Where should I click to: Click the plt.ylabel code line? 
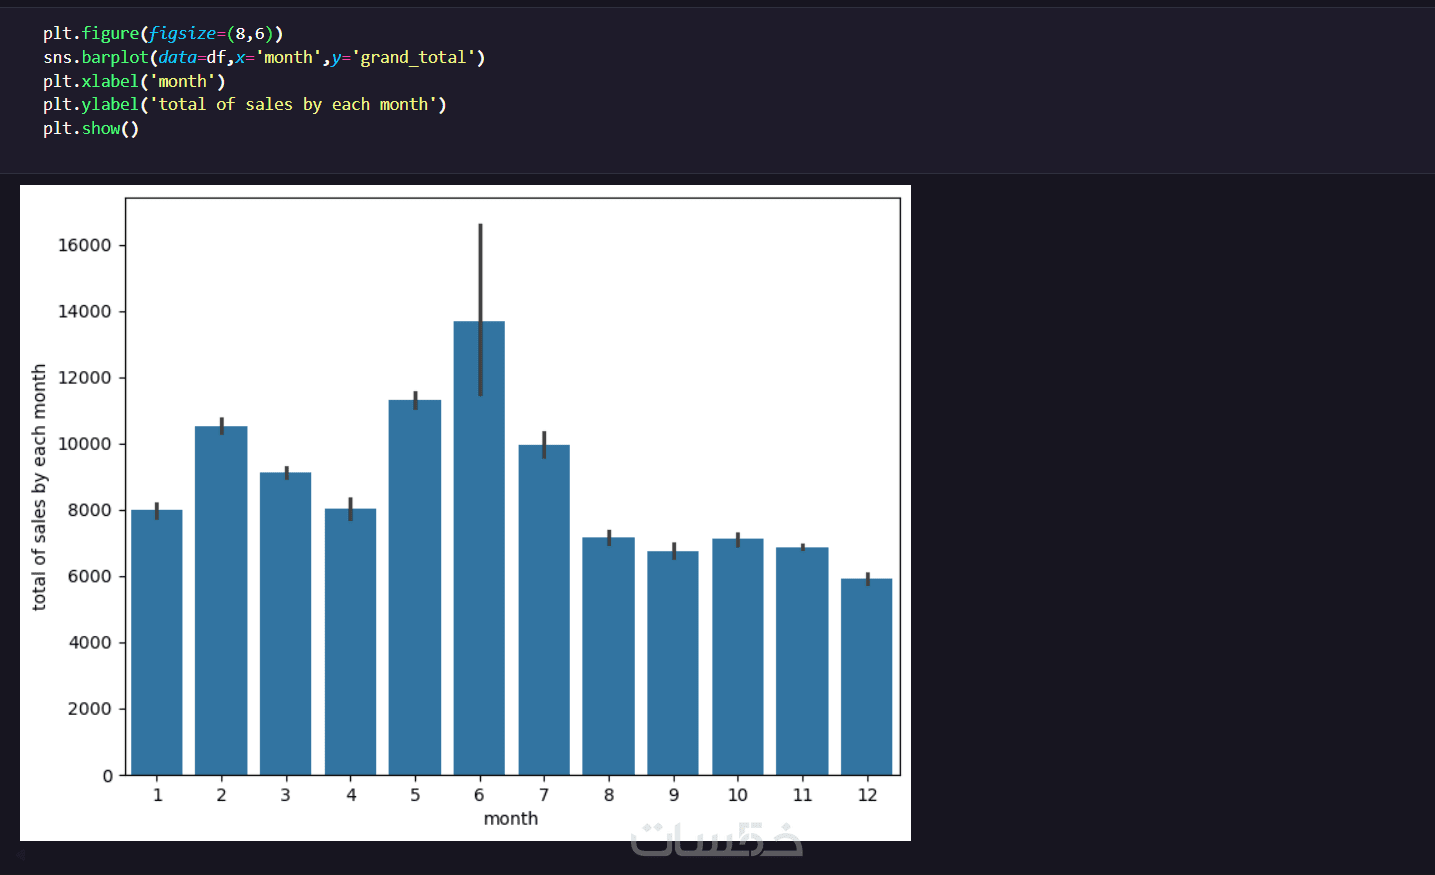pos(244,105)
